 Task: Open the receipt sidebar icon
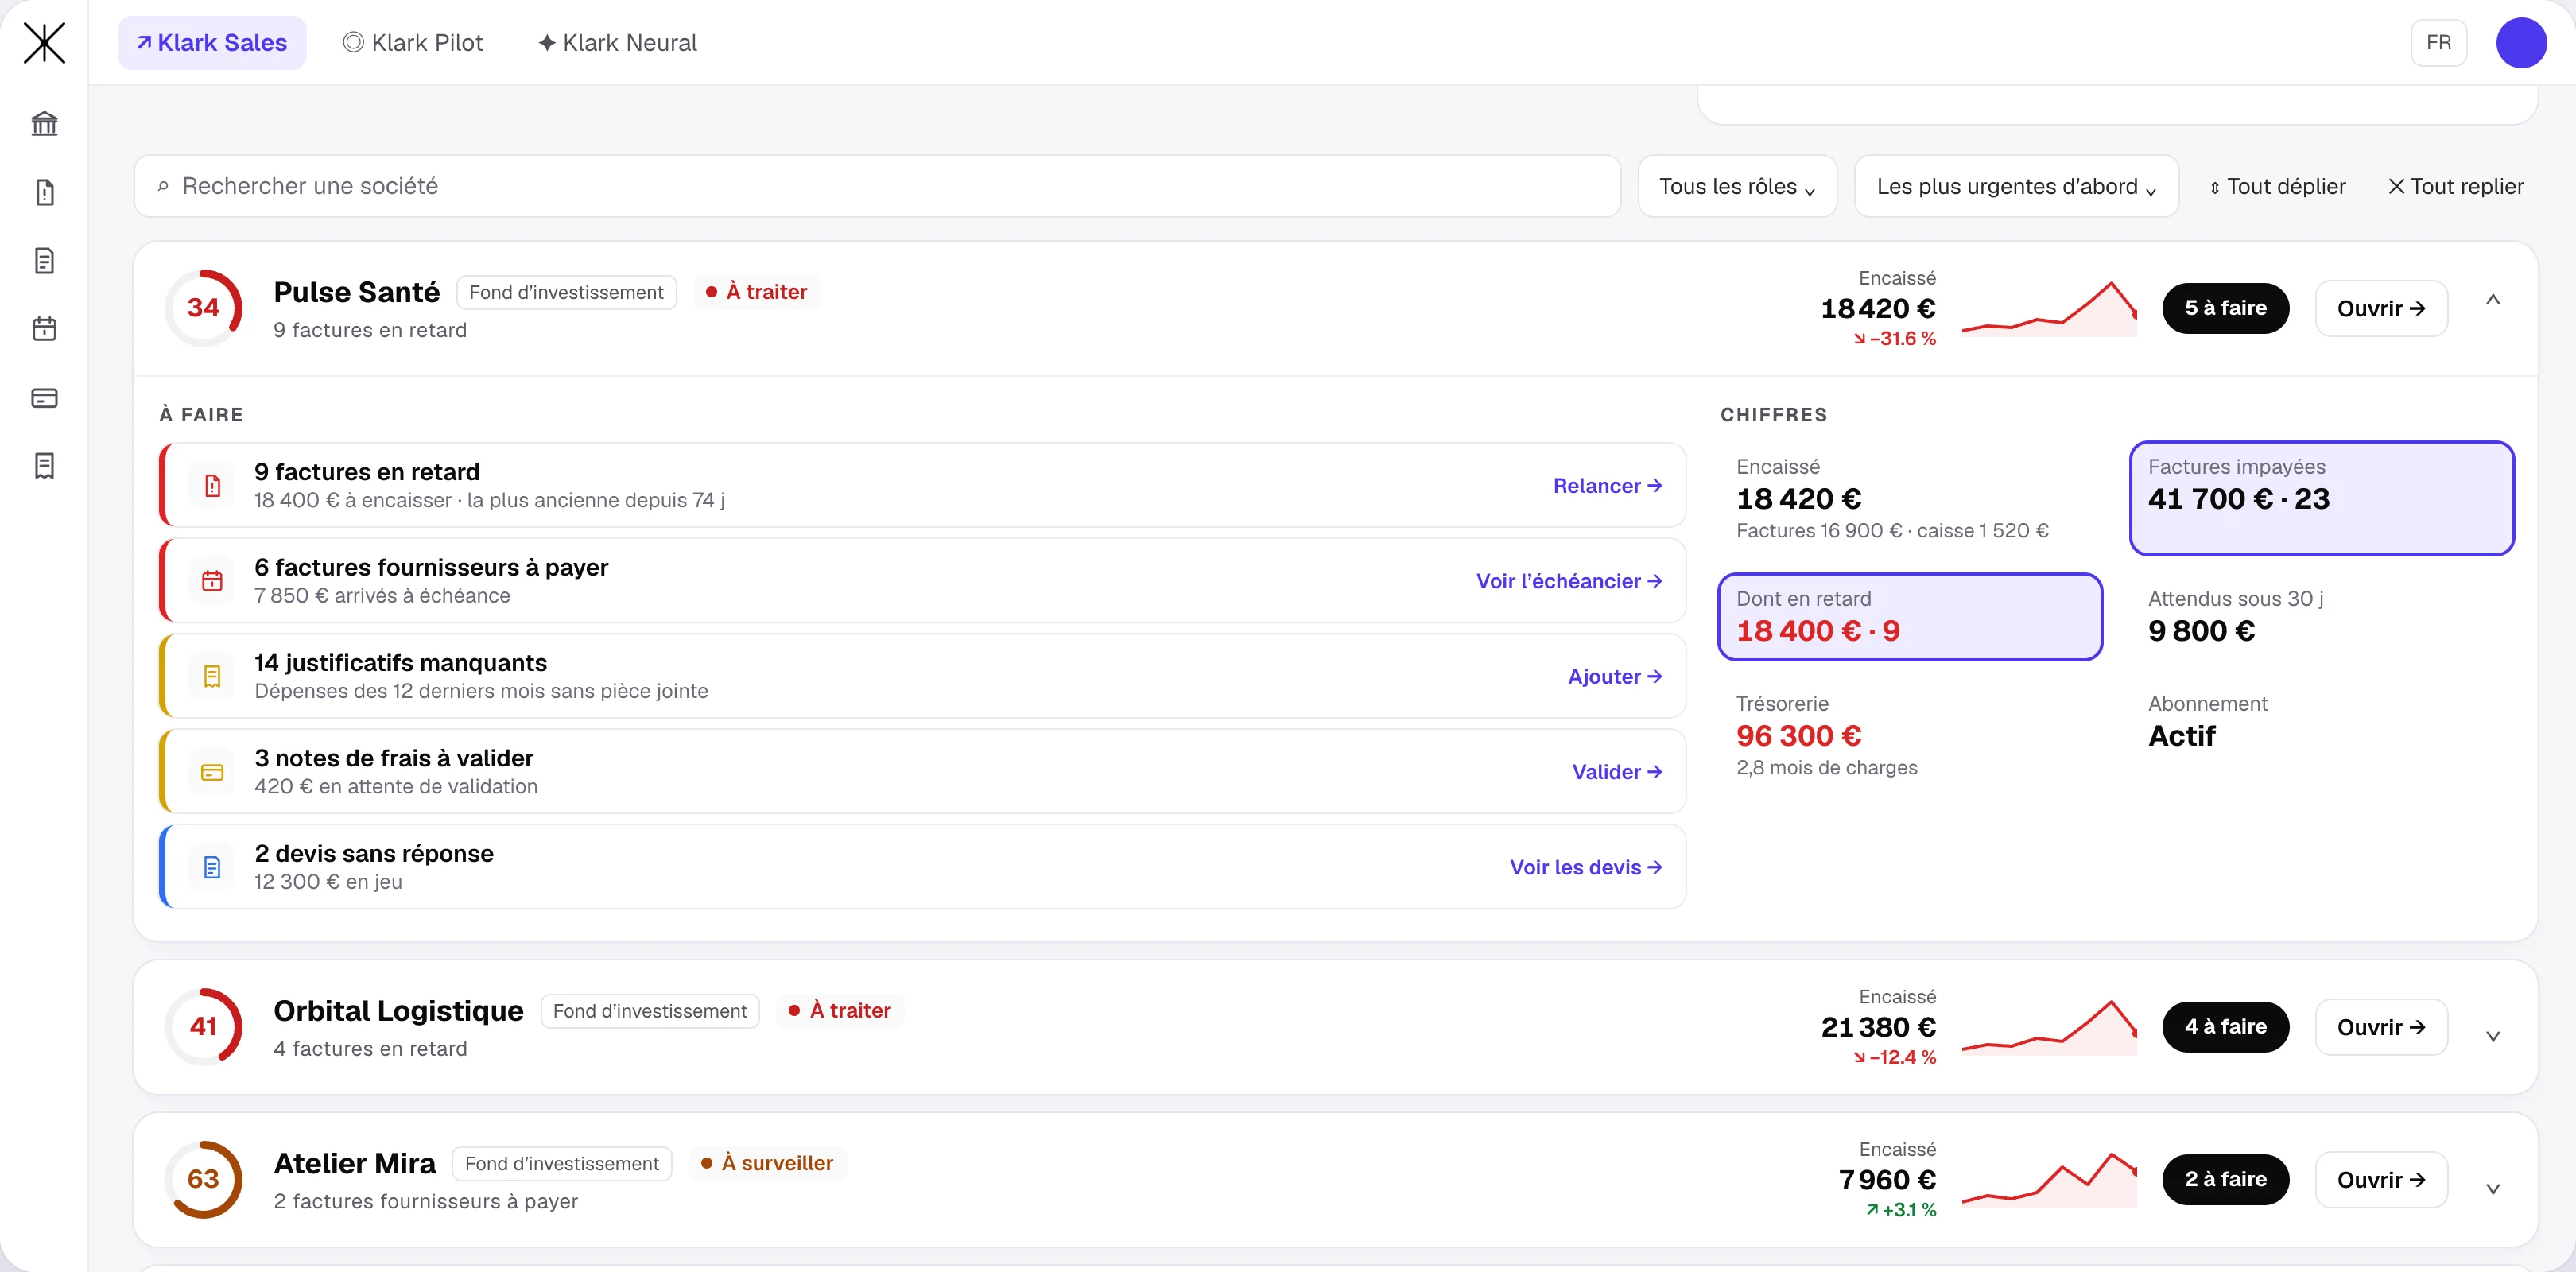[x=44, y=466]
